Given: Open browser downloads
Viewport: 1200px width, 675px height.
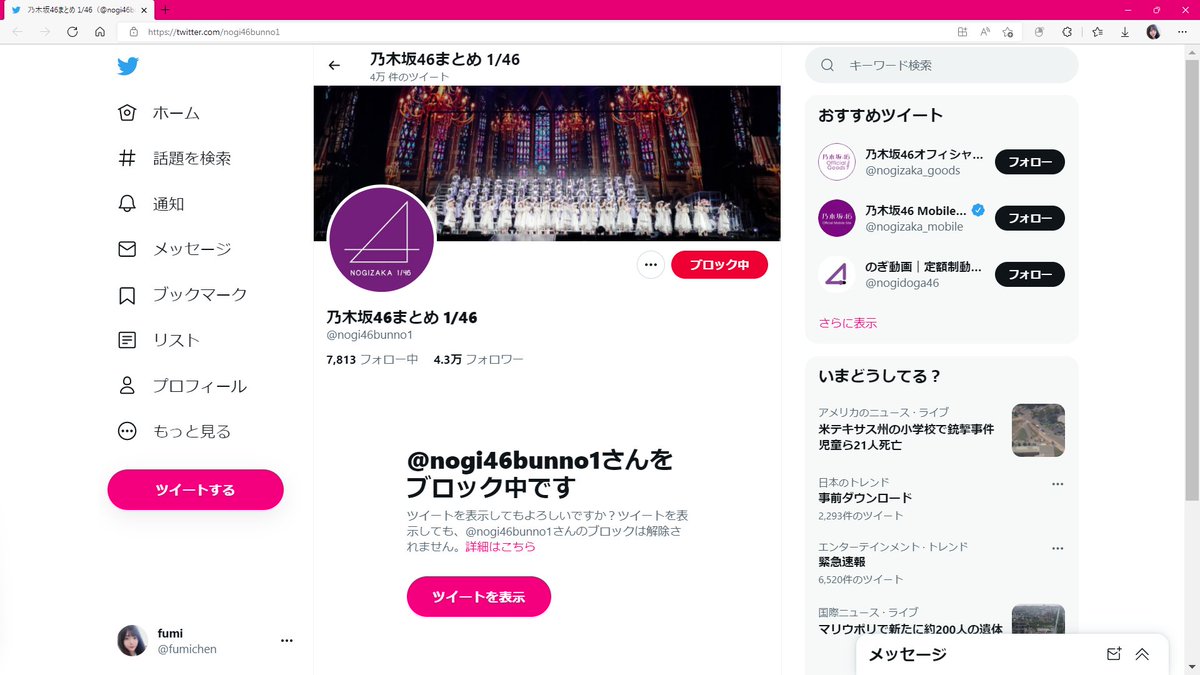Looking at the screenshot, I should pos(1125,32).
